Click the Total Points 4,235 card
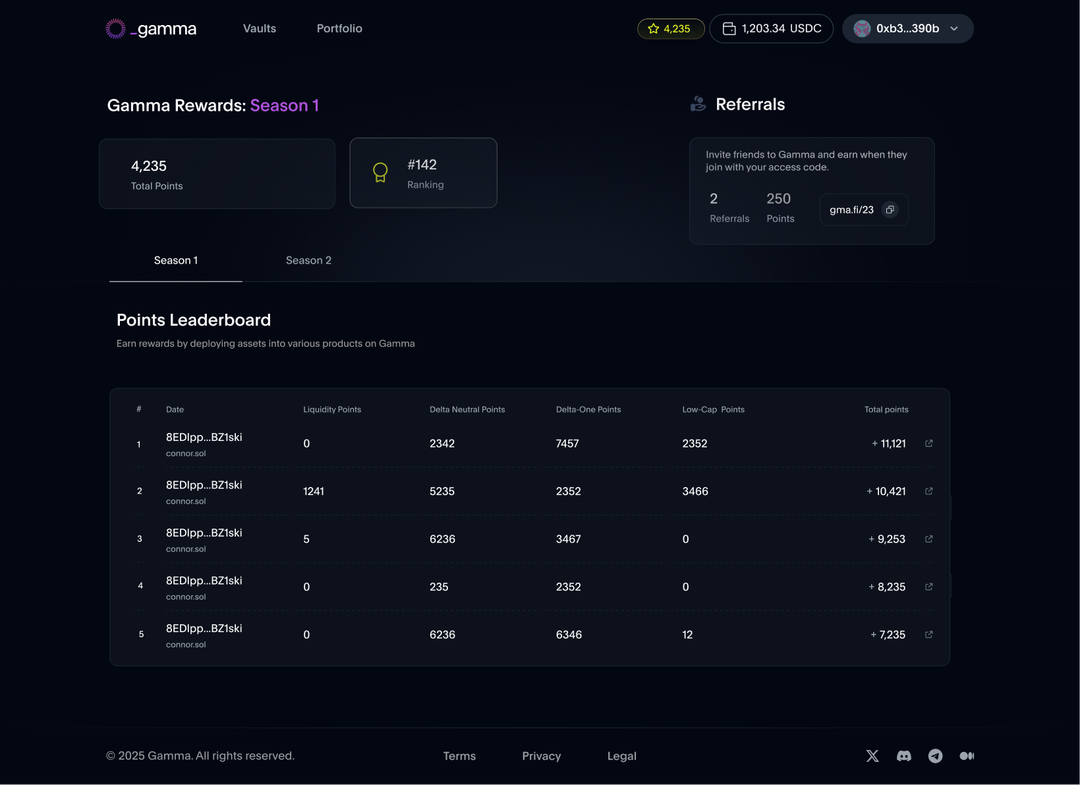The height and width of the screenshot is (785, 1080). (217, 174)
